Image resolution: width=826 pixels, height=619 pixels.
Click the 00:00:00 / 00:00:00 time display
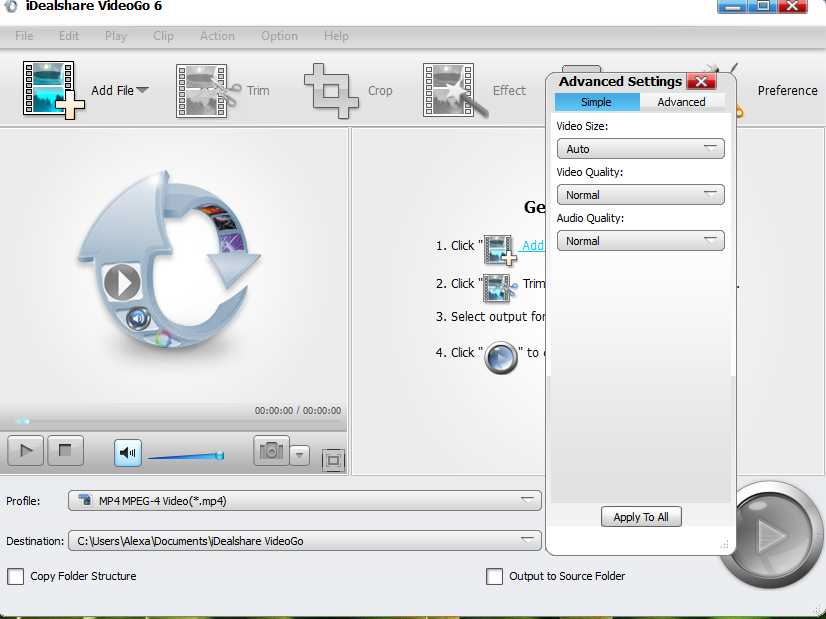(x=298, y=410)
